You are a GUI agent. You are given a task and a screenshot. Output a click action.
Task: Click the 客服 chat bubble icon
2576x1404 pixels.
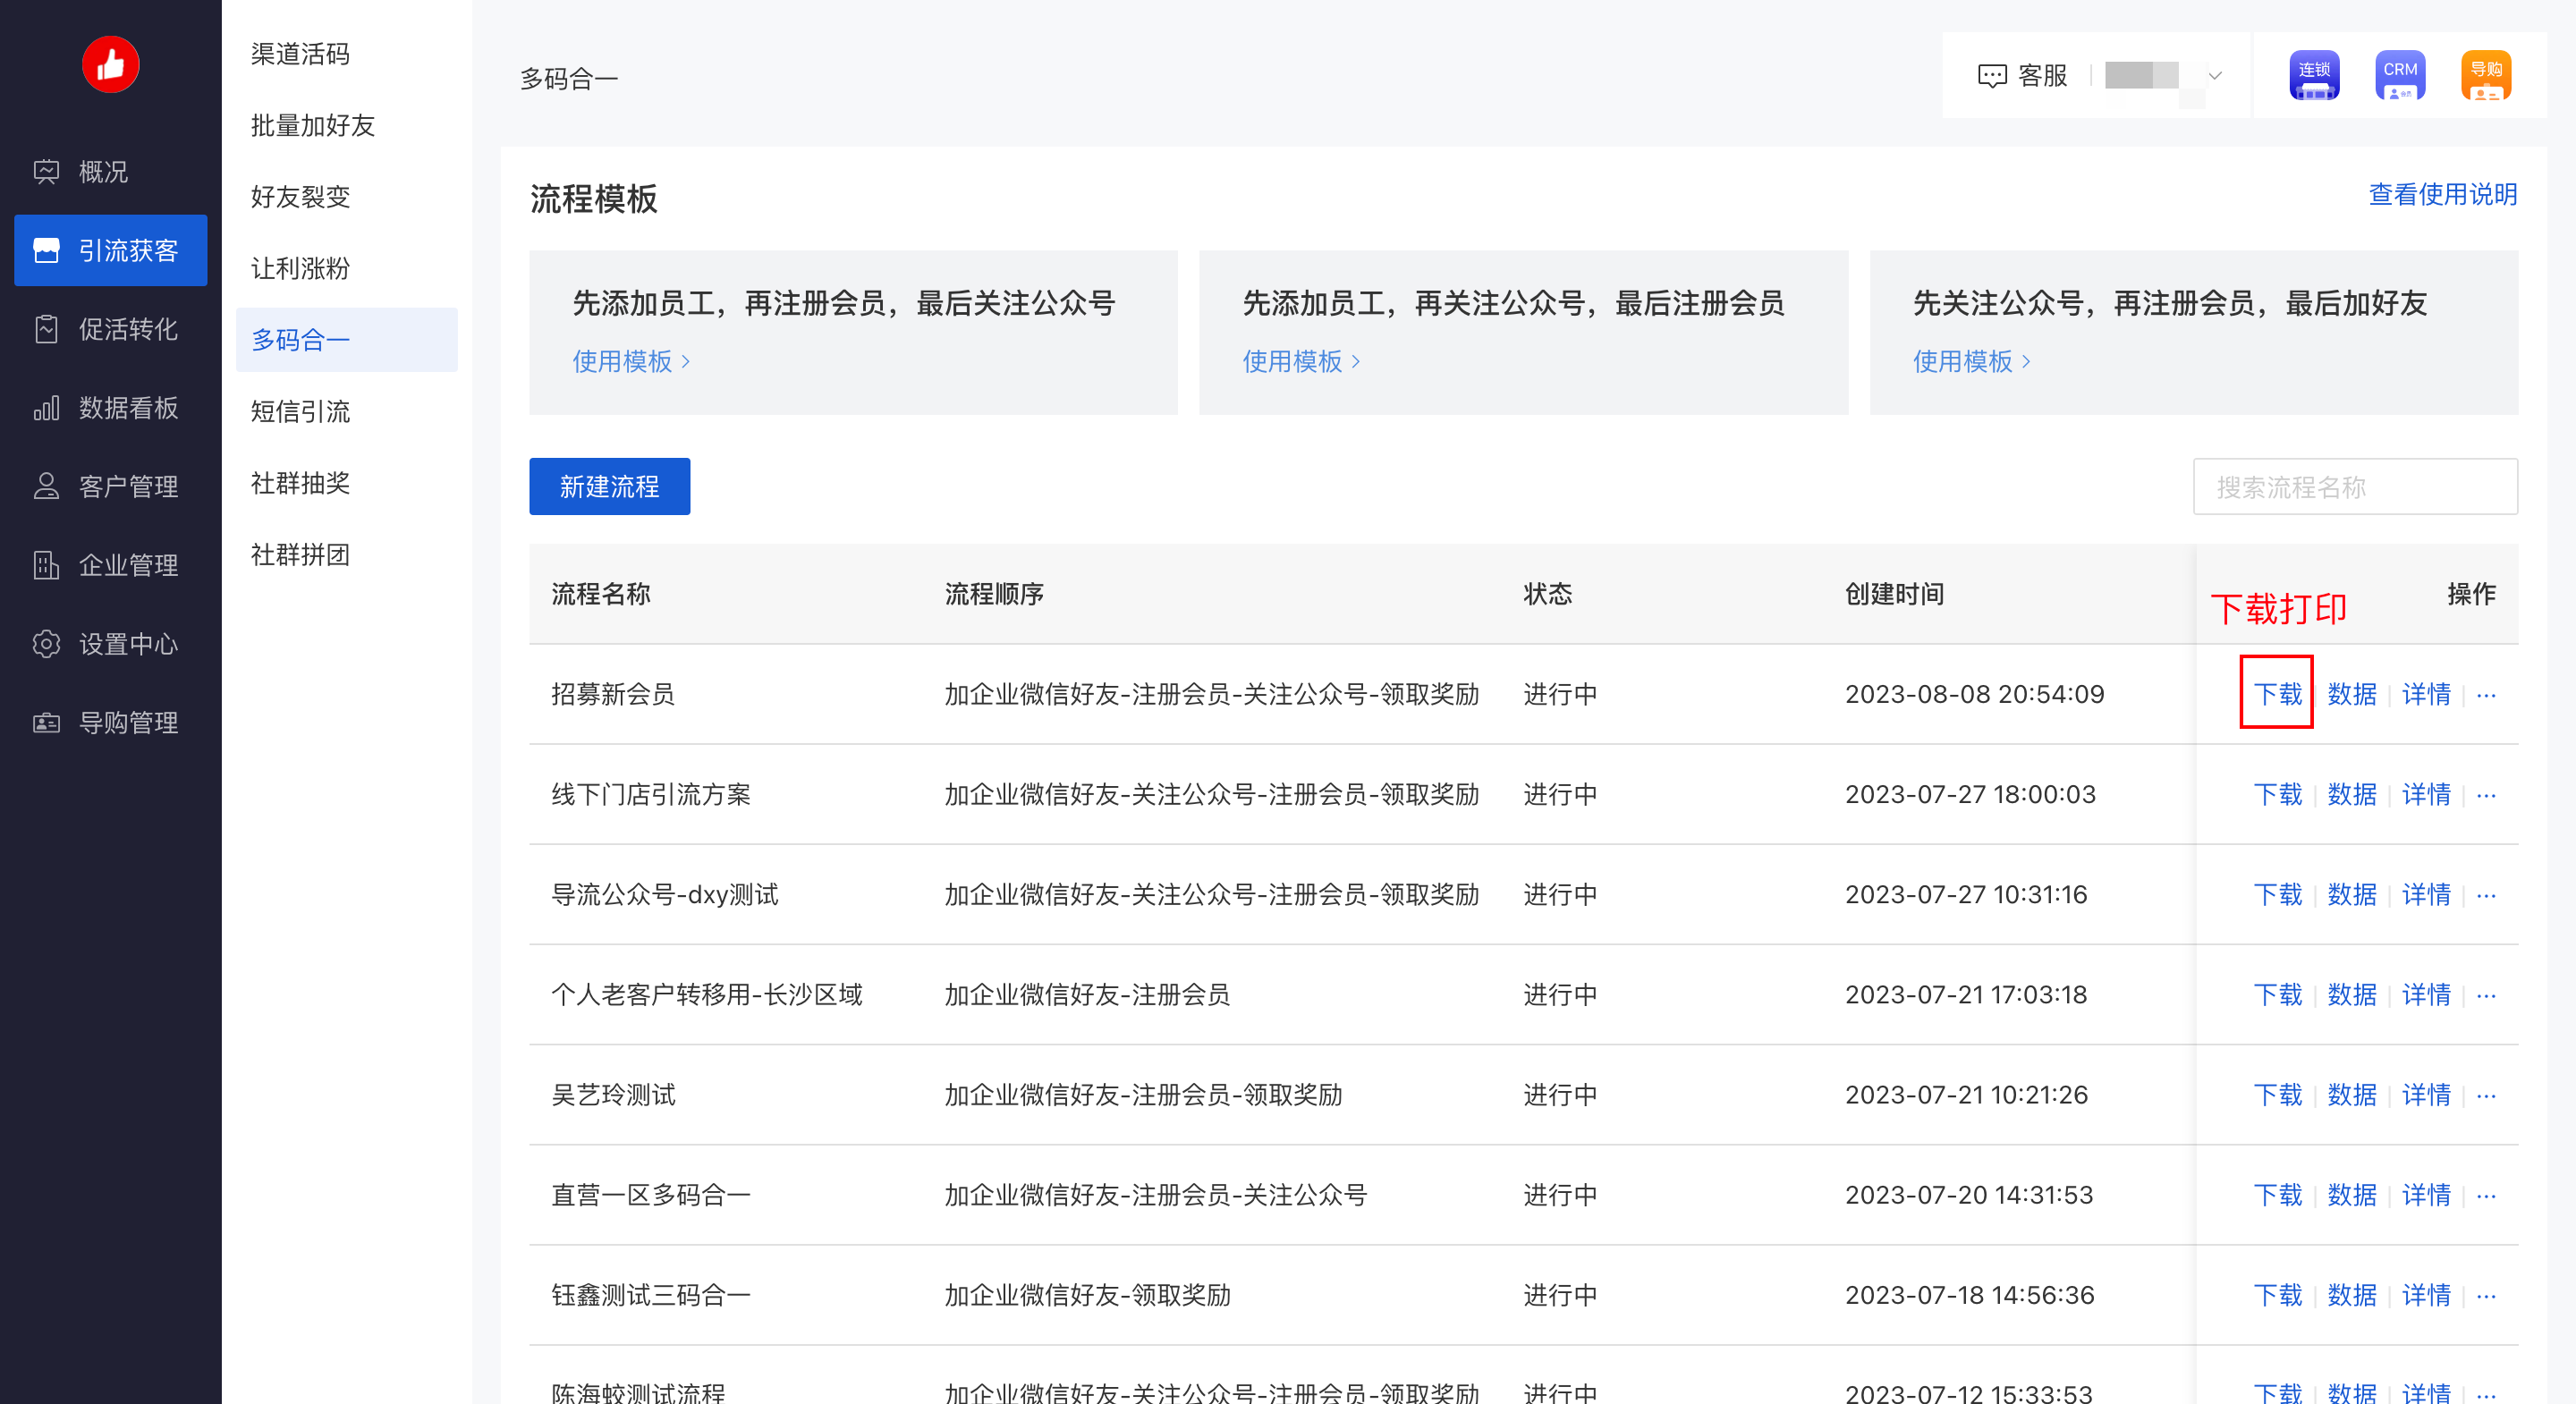(x=1992, y=76)
